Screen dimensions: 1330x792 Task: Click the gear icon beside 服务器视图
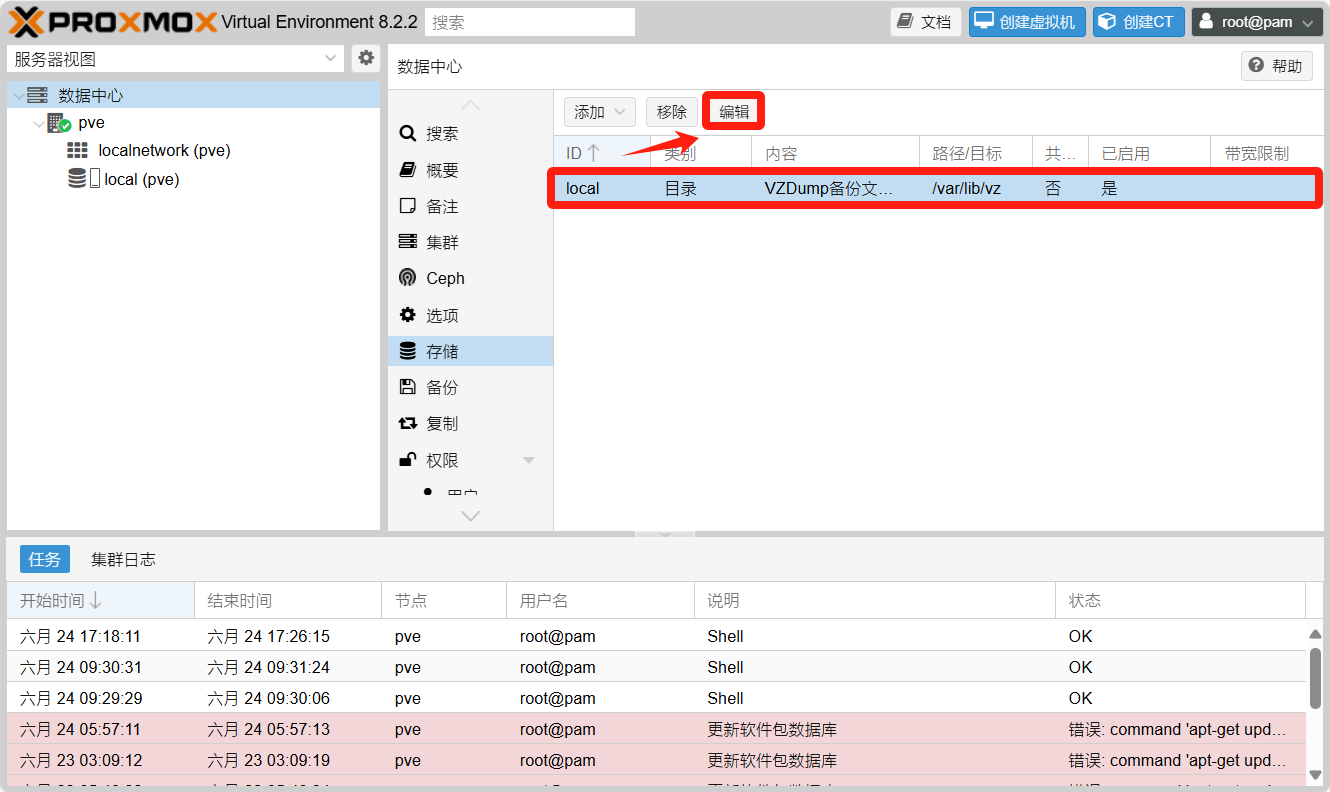click(x=366, y=58)
